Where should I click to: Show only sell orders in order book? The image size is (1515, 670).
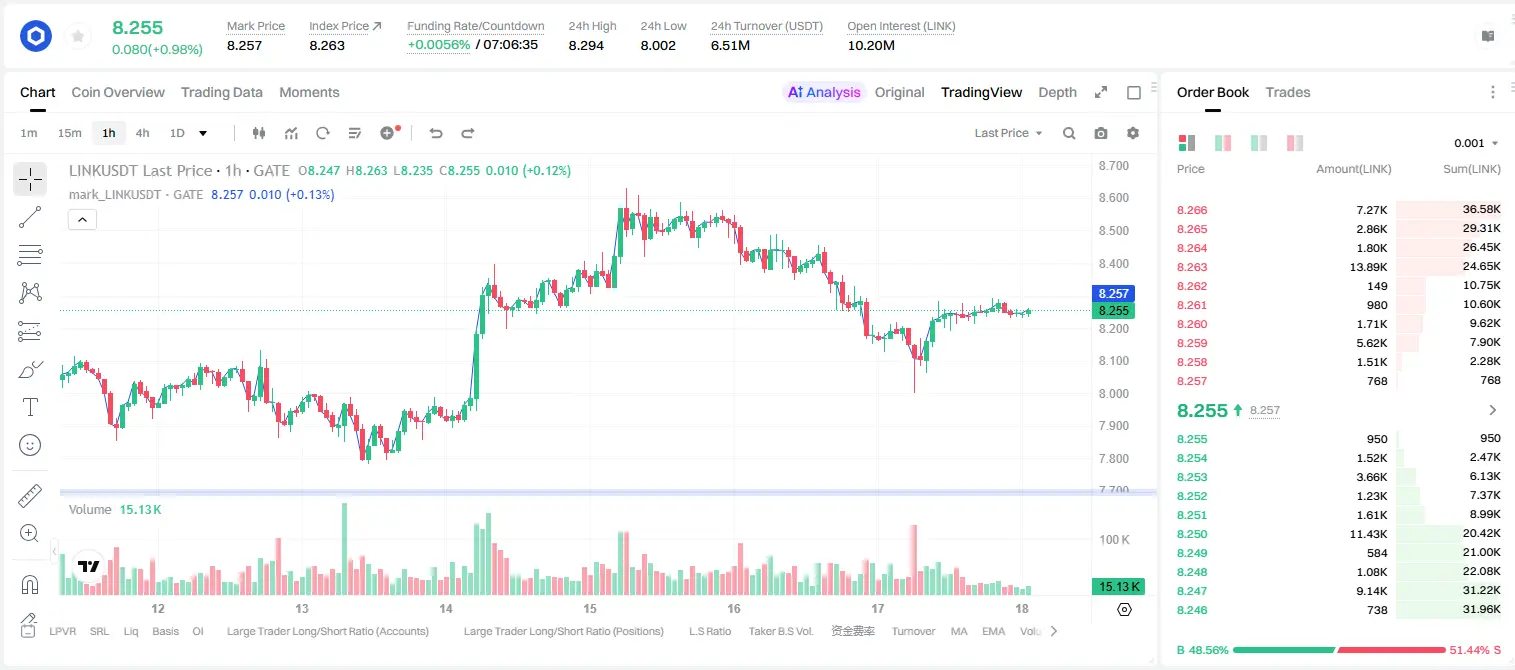pos(1295,143)
